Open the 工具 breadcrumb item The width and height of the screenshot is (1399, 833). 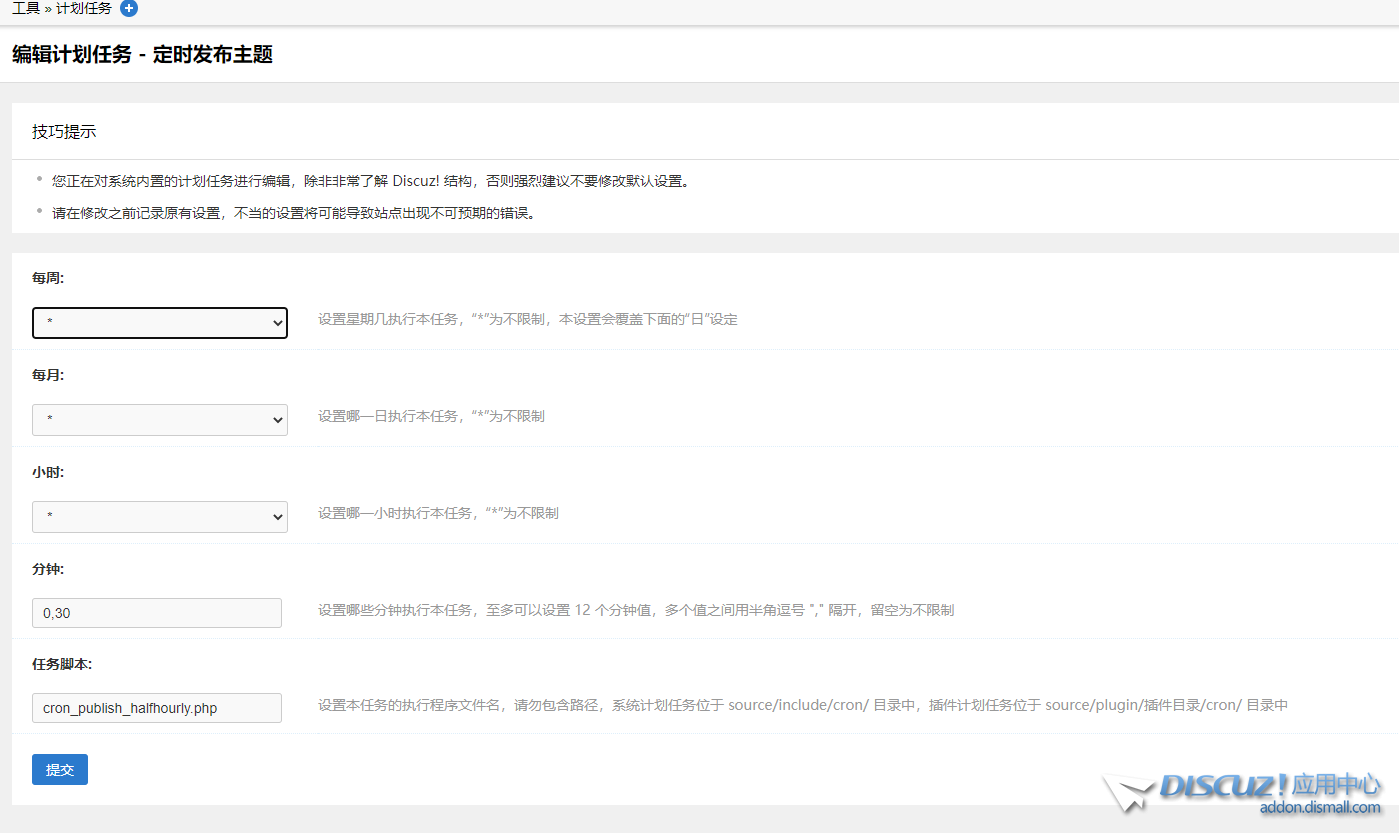26,9
